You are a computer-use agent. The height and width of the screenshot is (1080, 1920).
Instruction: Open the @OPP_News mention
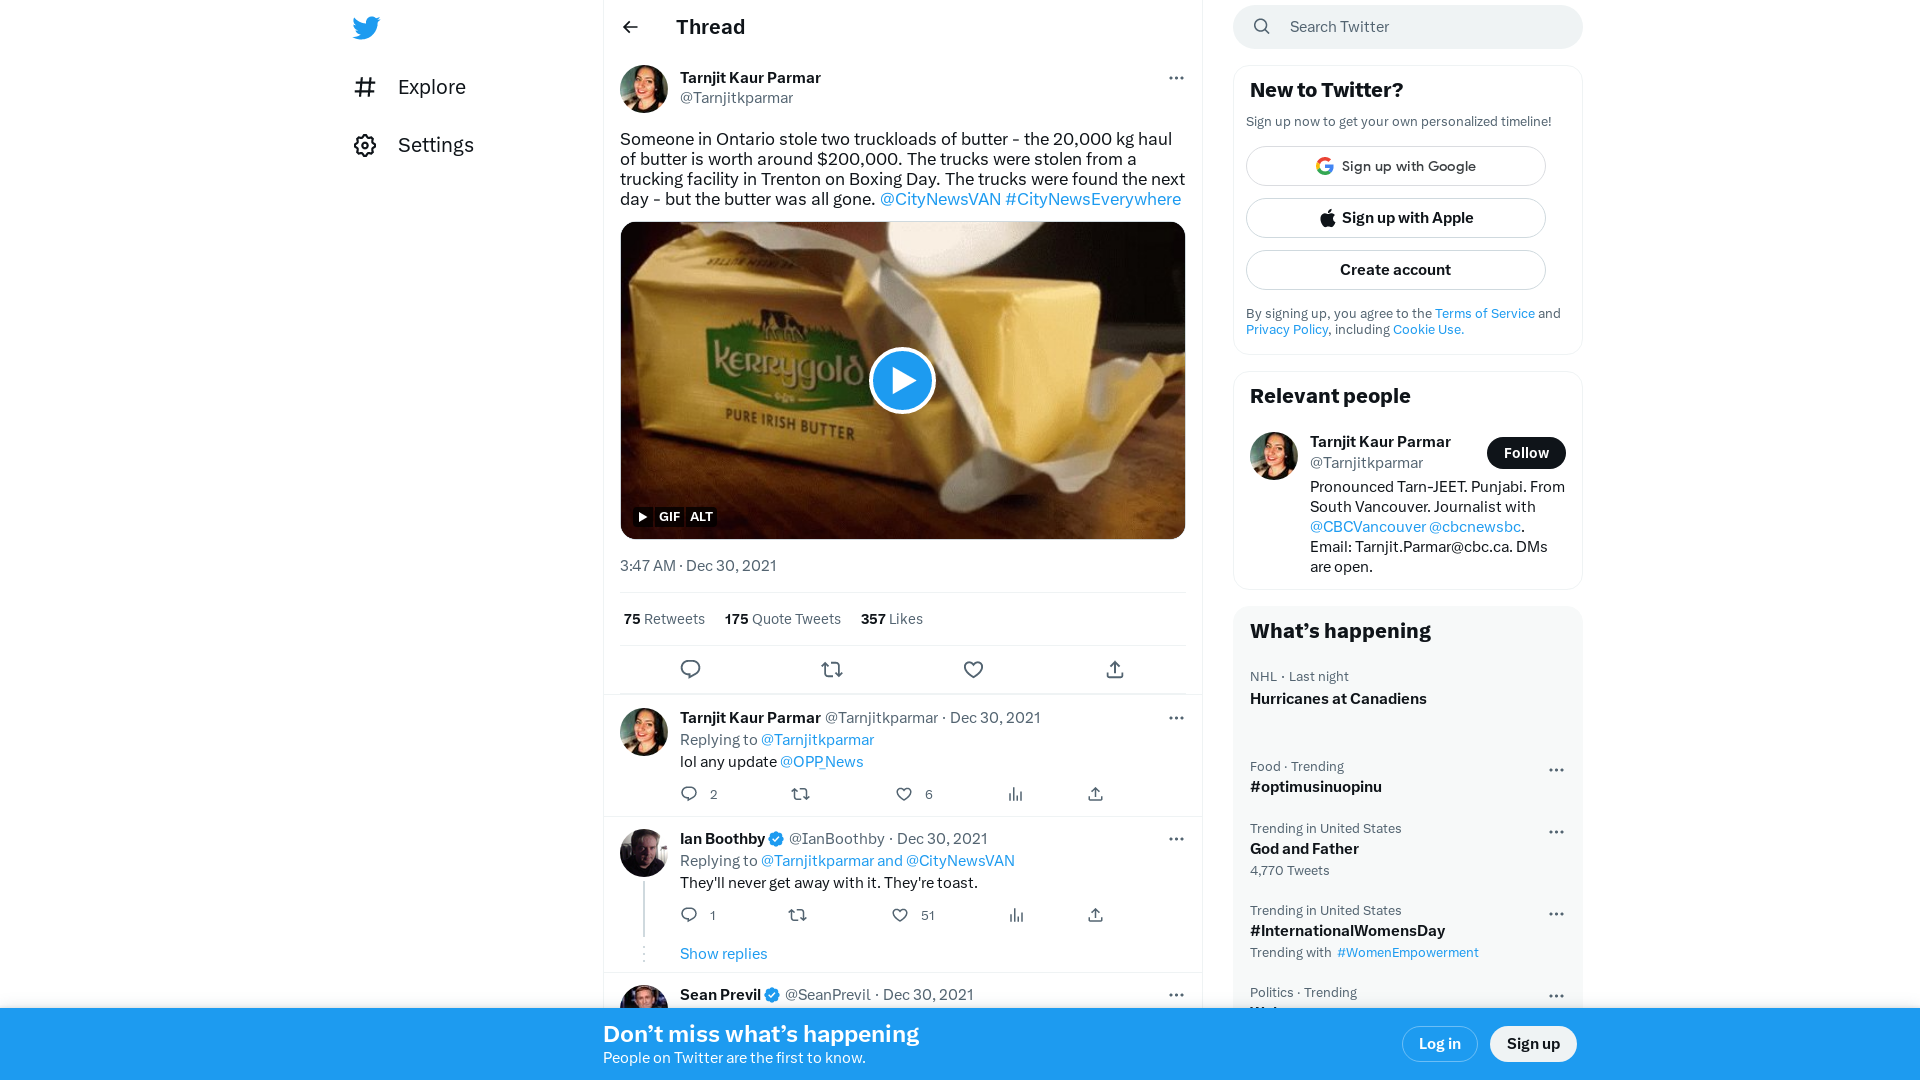[822, 762]
